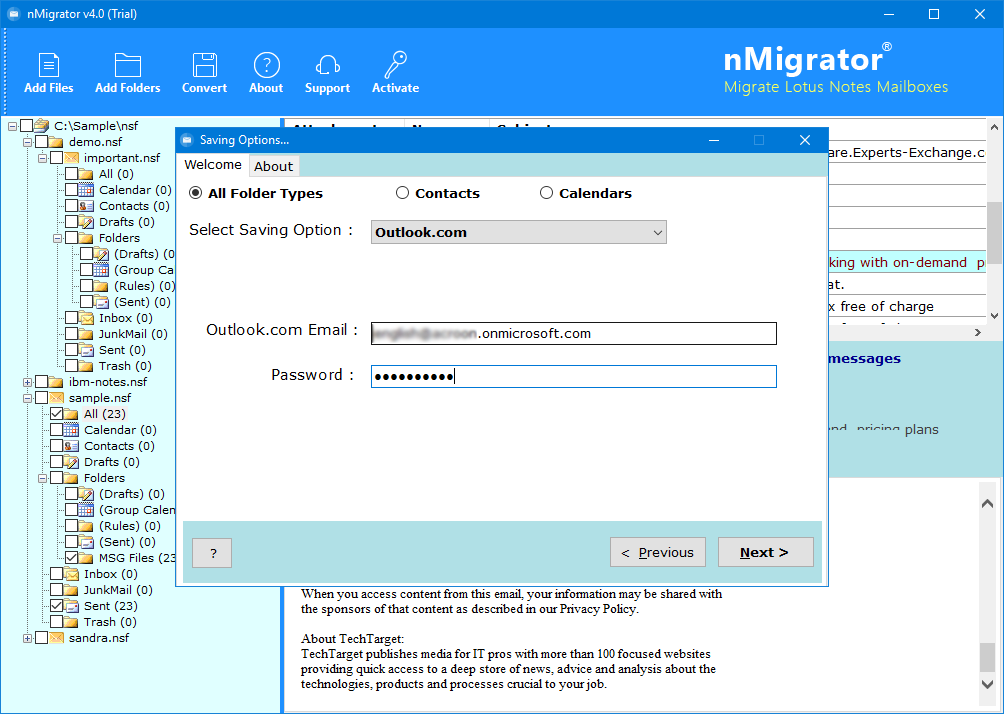The height and width of the screenshot is (714, 1004).
Task: Switch to the Welcome tab
Action: (213, 165)
